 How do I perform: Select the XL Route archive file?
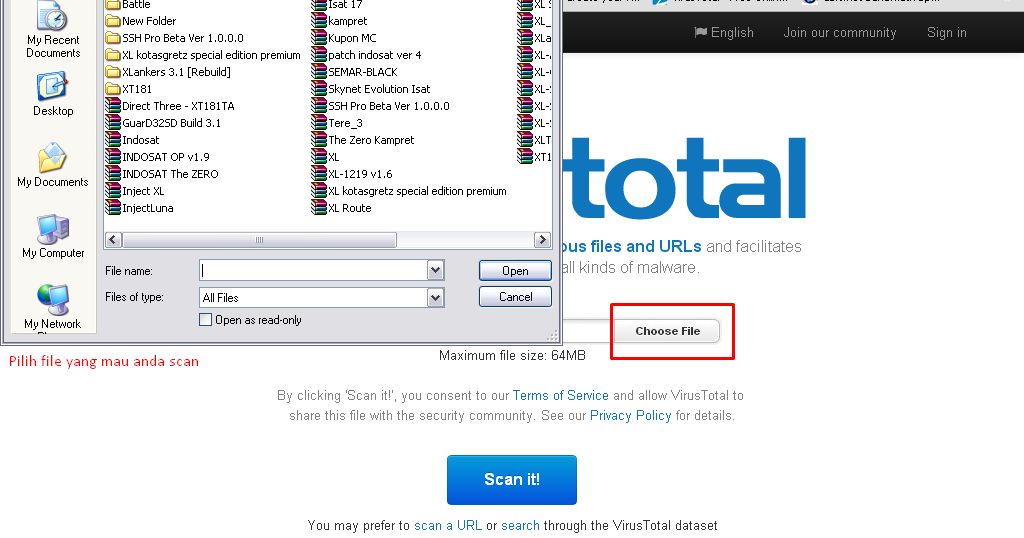[342, 208]
